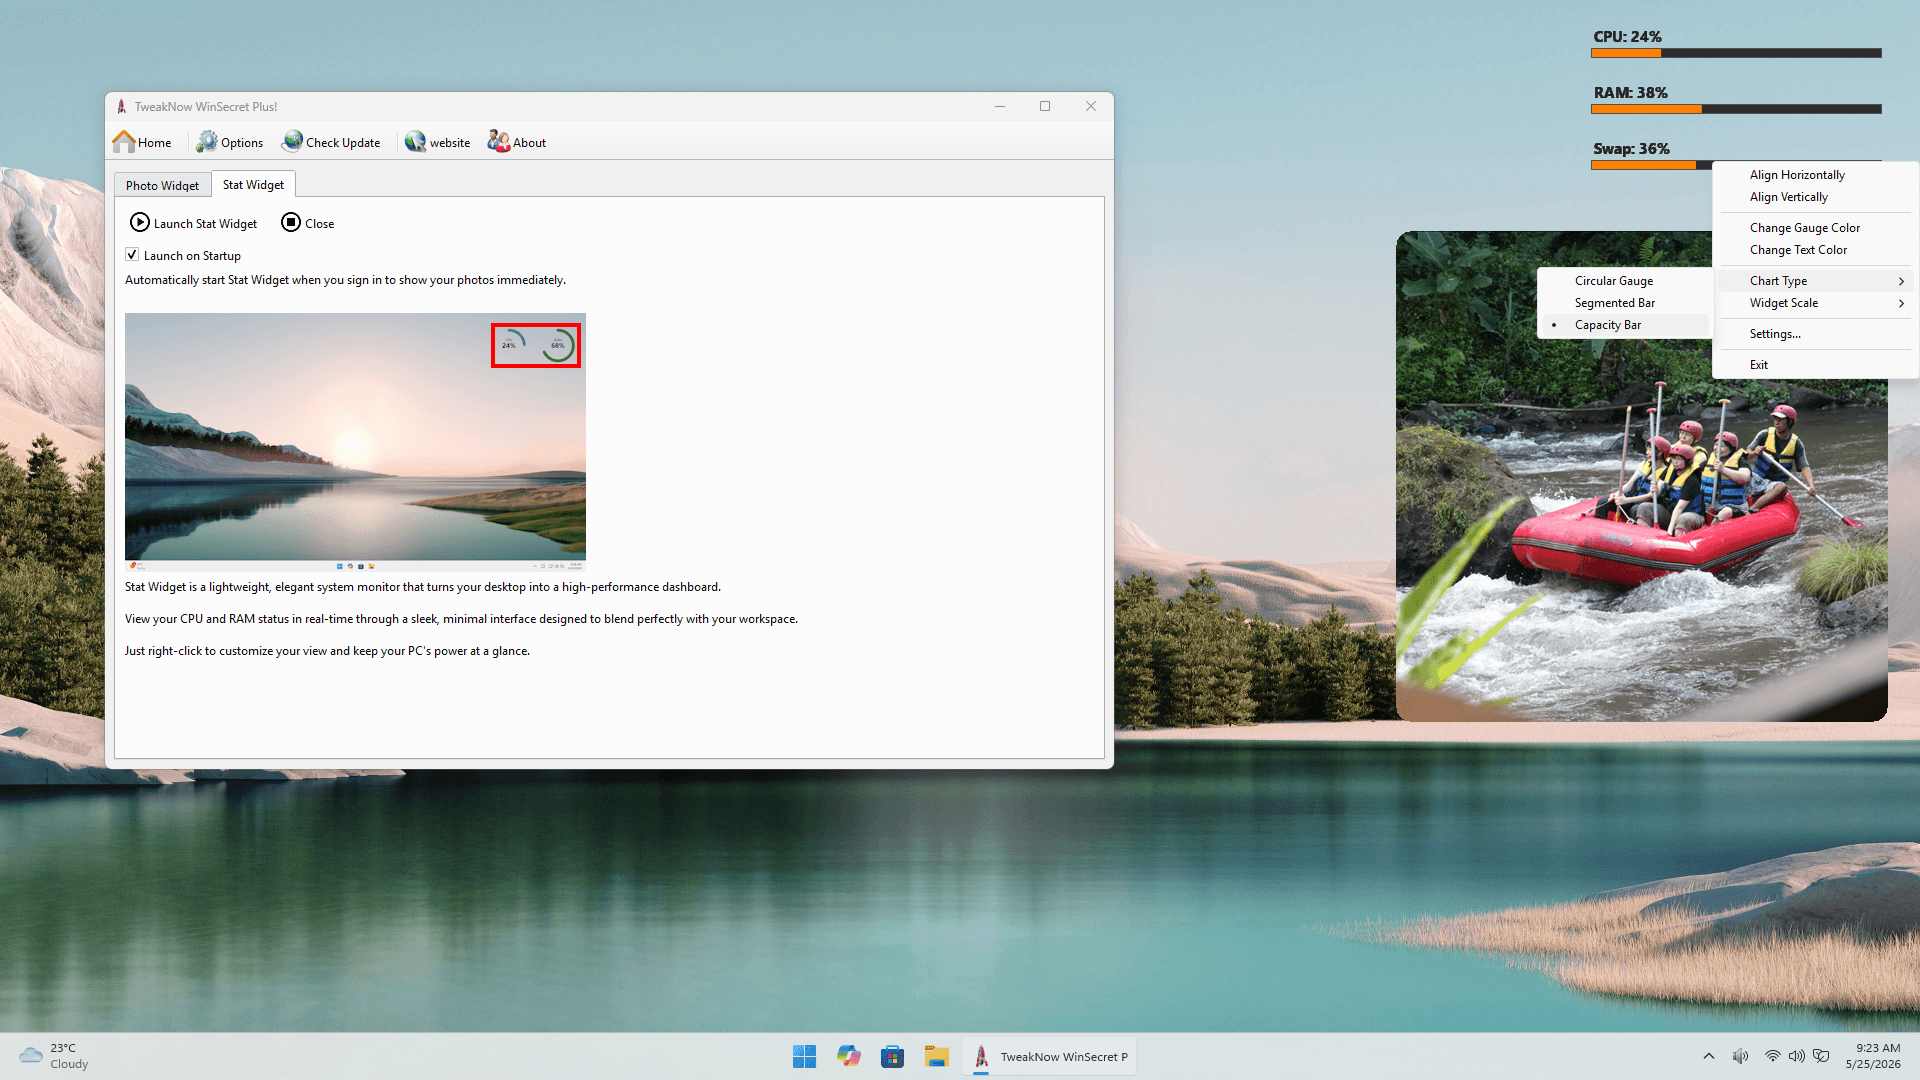The image size is (1920, 1080).
Task: Open File Explorer from the taskbar
Action: click(936, 1056)
